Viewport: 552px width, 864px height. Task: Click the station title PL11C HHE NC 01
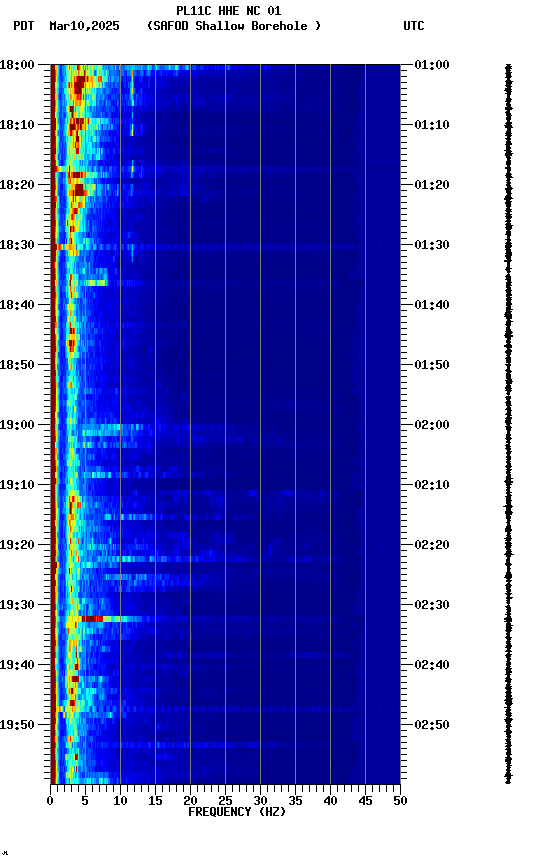click(x=229, y=11)
